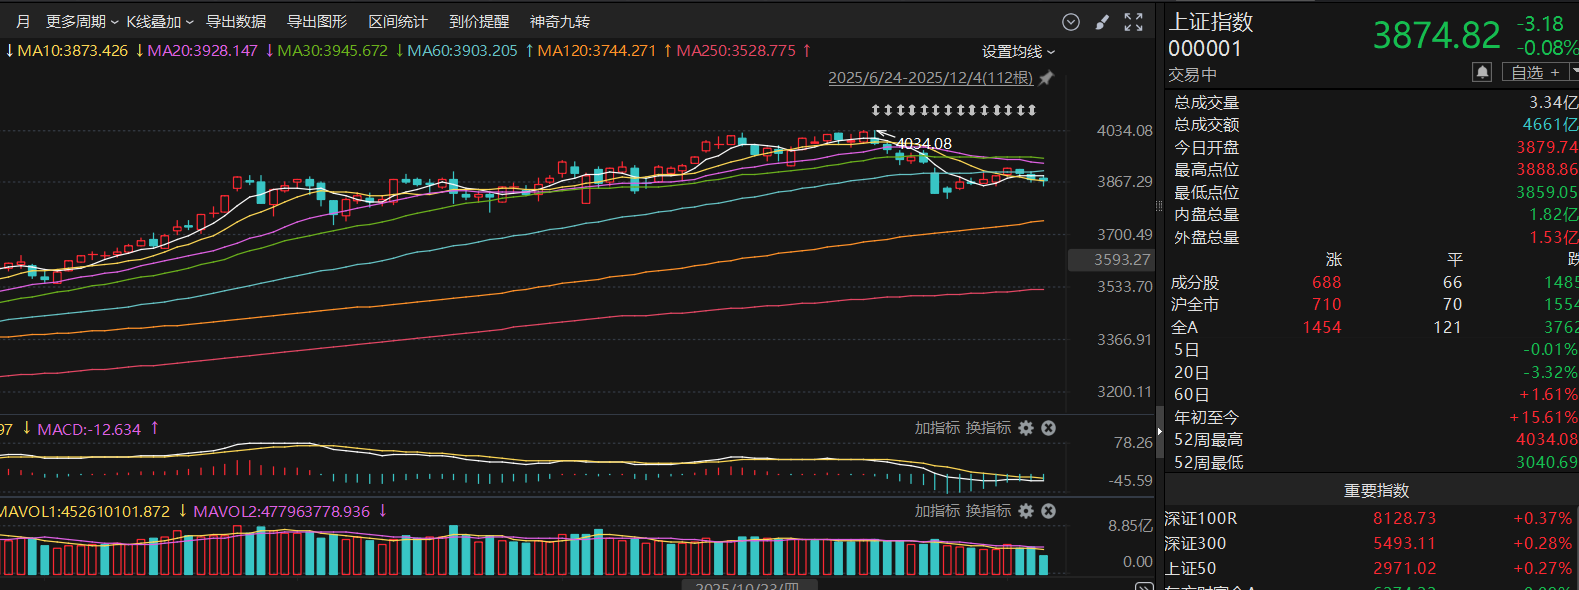Click the current price 3874.82

(x=1436, y=36)
